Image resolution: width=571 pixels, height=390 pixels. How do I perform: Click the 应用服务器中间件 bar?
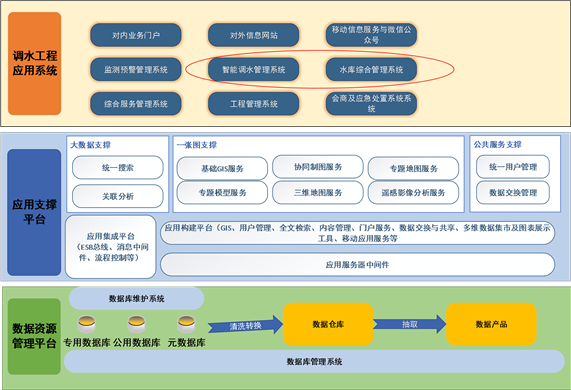[x=357, y=265]
